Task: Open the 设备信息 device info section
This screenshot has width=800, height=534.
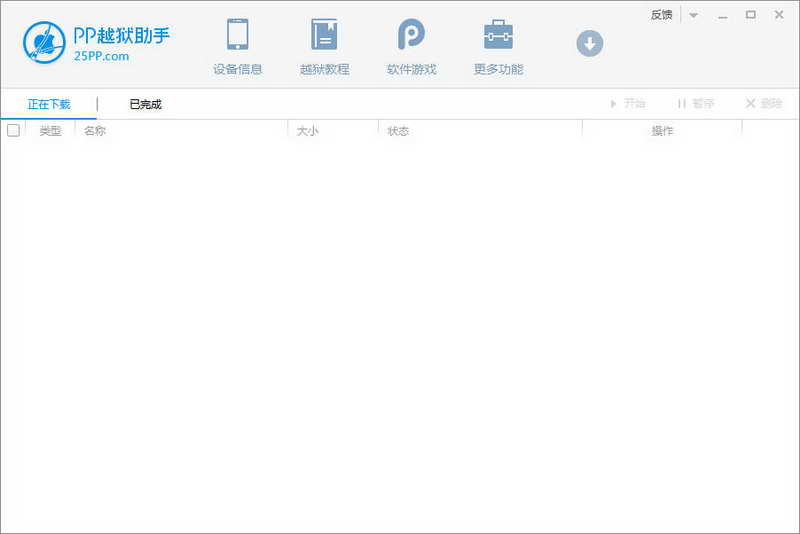Action: click(237, 47)
